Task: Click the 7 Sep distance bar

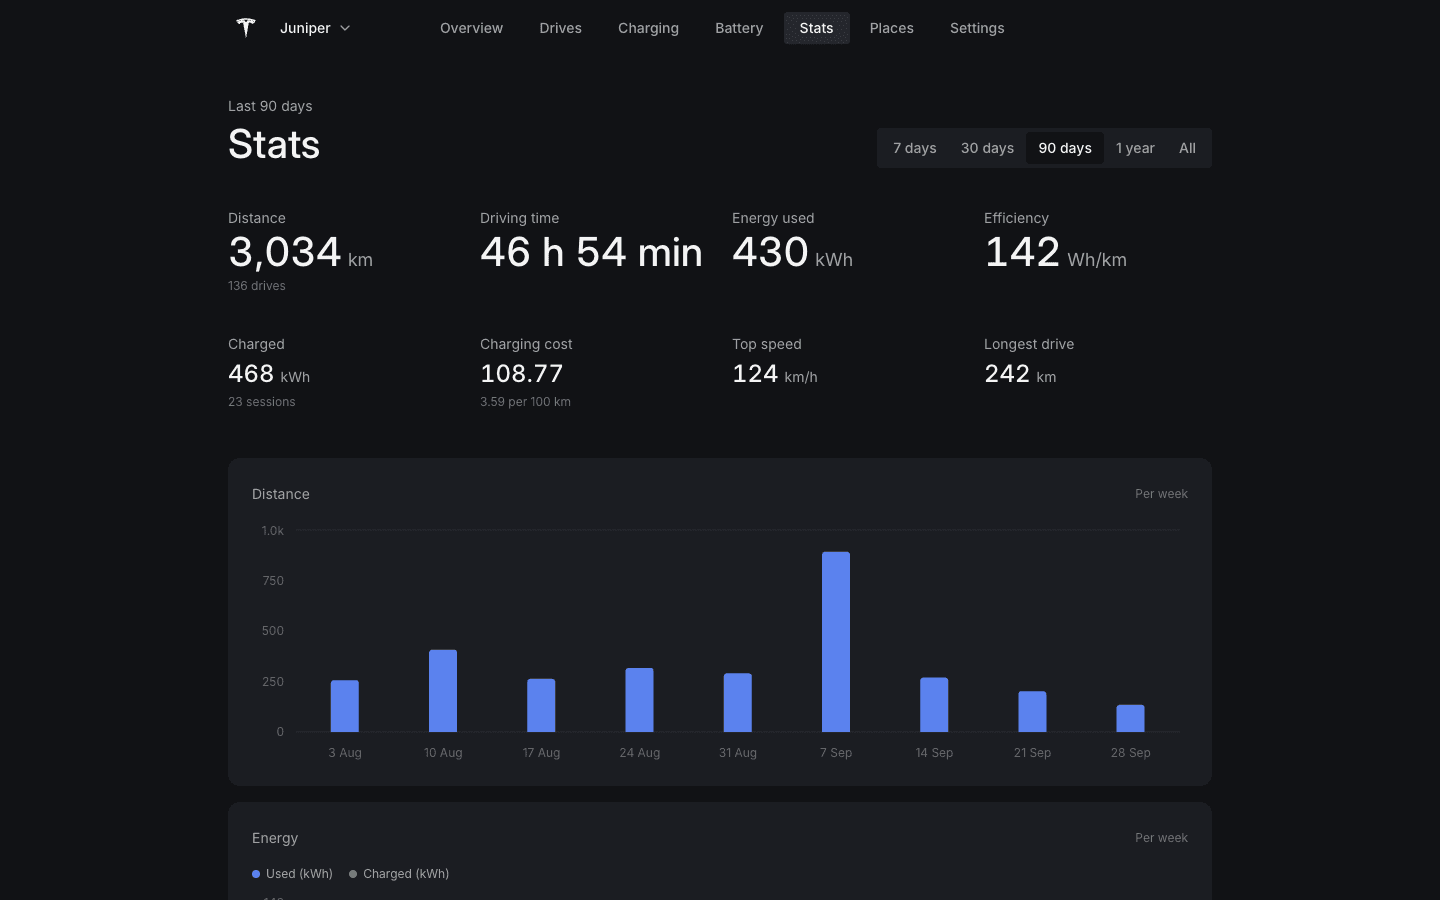Action: tap(836, 642)
